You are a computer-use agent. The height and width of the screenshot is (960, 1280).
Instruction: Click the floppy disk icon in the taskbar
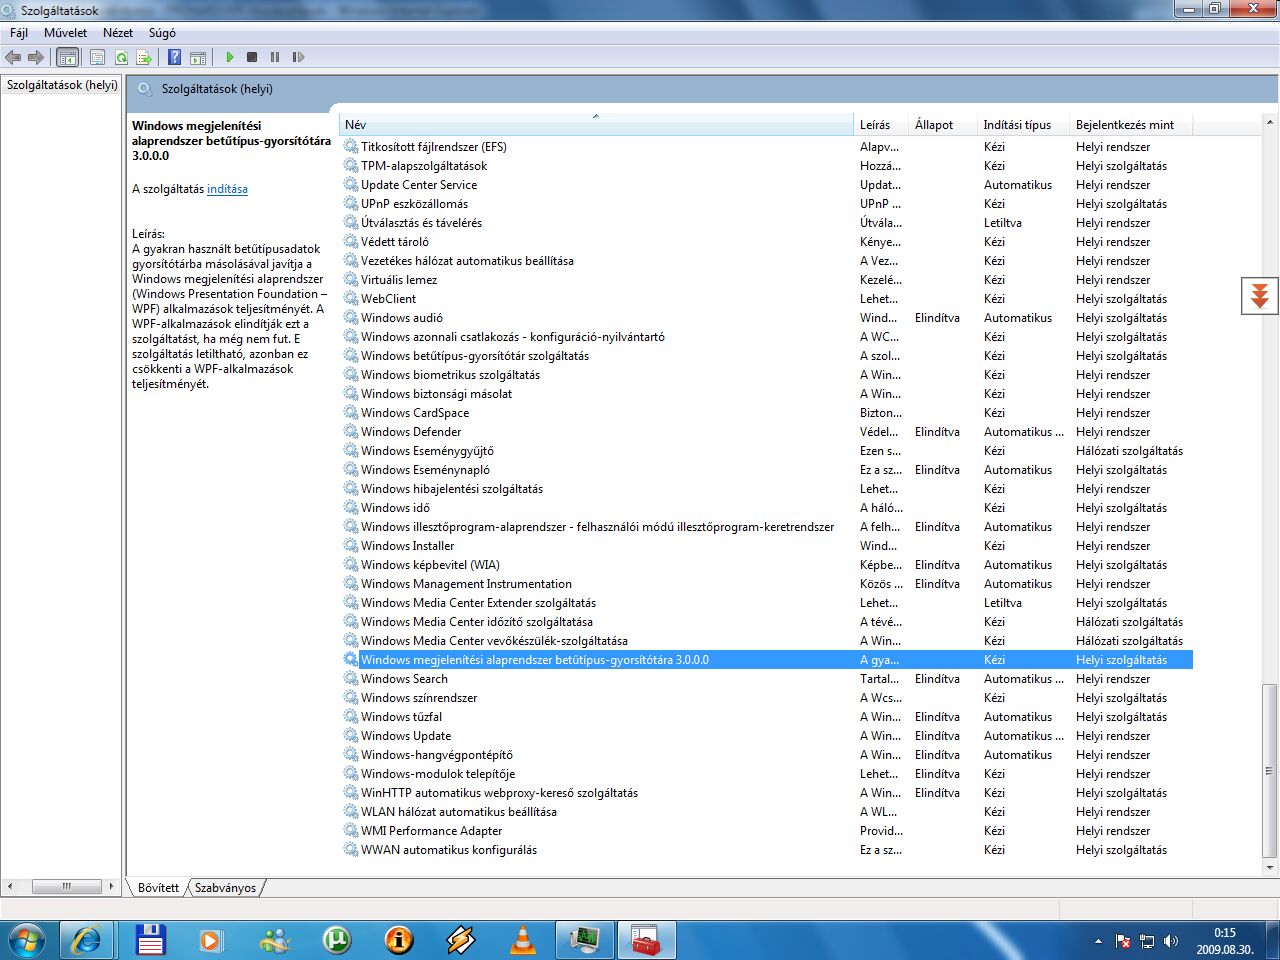coord(149,940)
